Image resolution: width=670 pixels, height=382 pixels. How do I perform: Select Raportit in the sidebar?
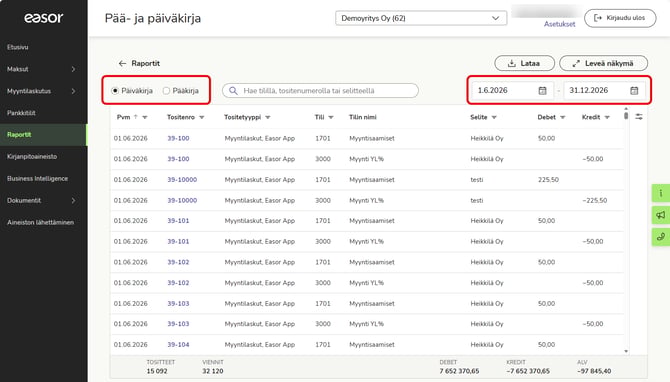click(43, 135)
